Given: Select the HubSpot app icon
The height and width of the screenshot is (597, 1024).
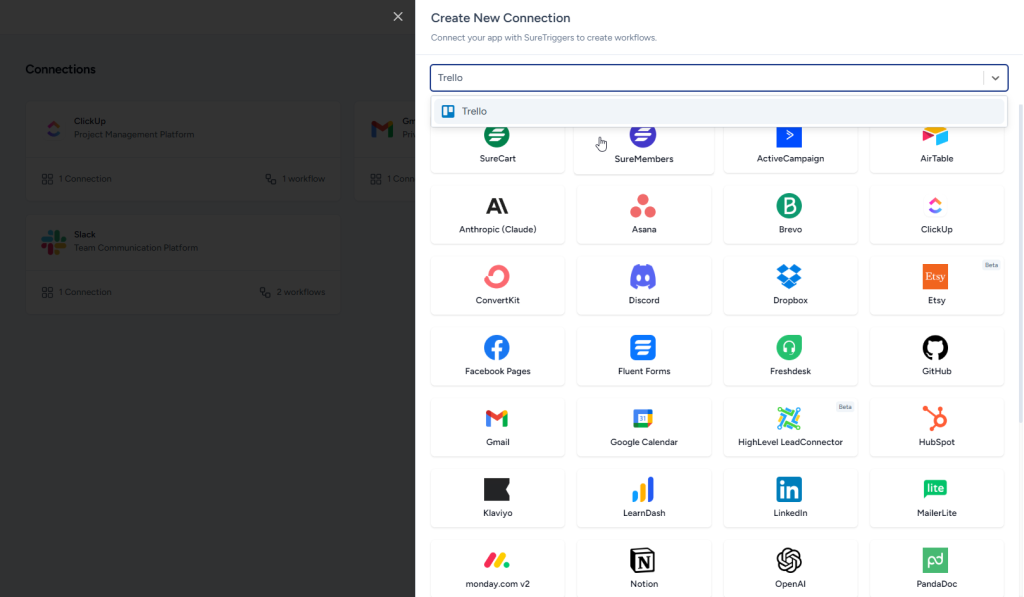Looking at the screenshot, I should 935,419.
